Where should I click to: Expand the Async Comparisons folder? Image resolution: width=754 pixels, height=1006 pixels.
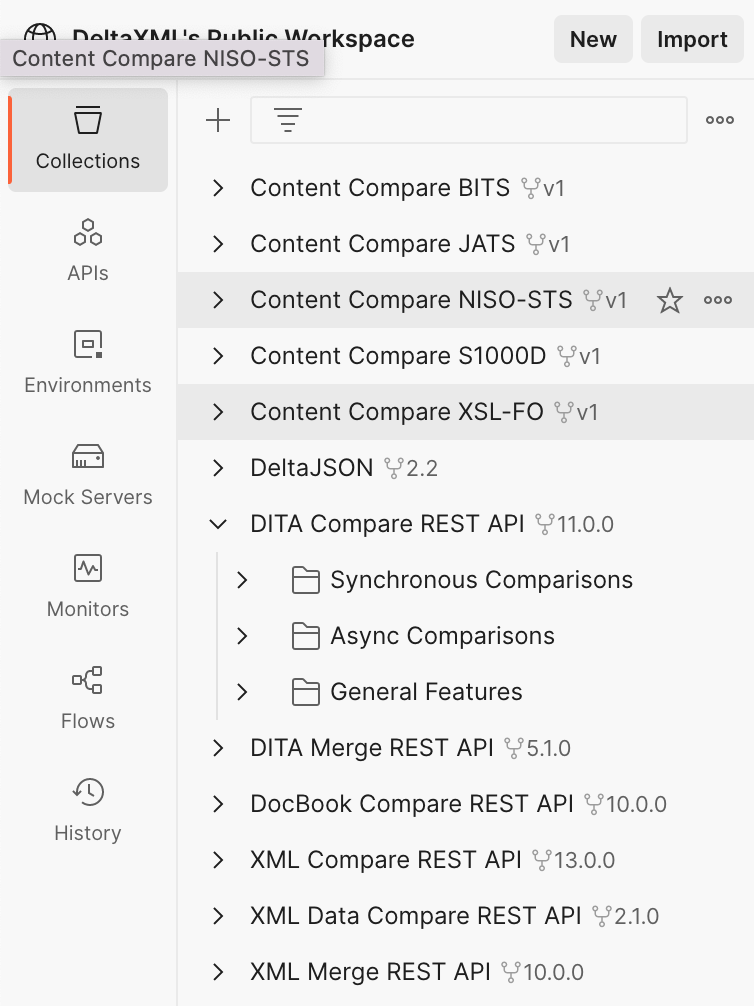(242, 636)
